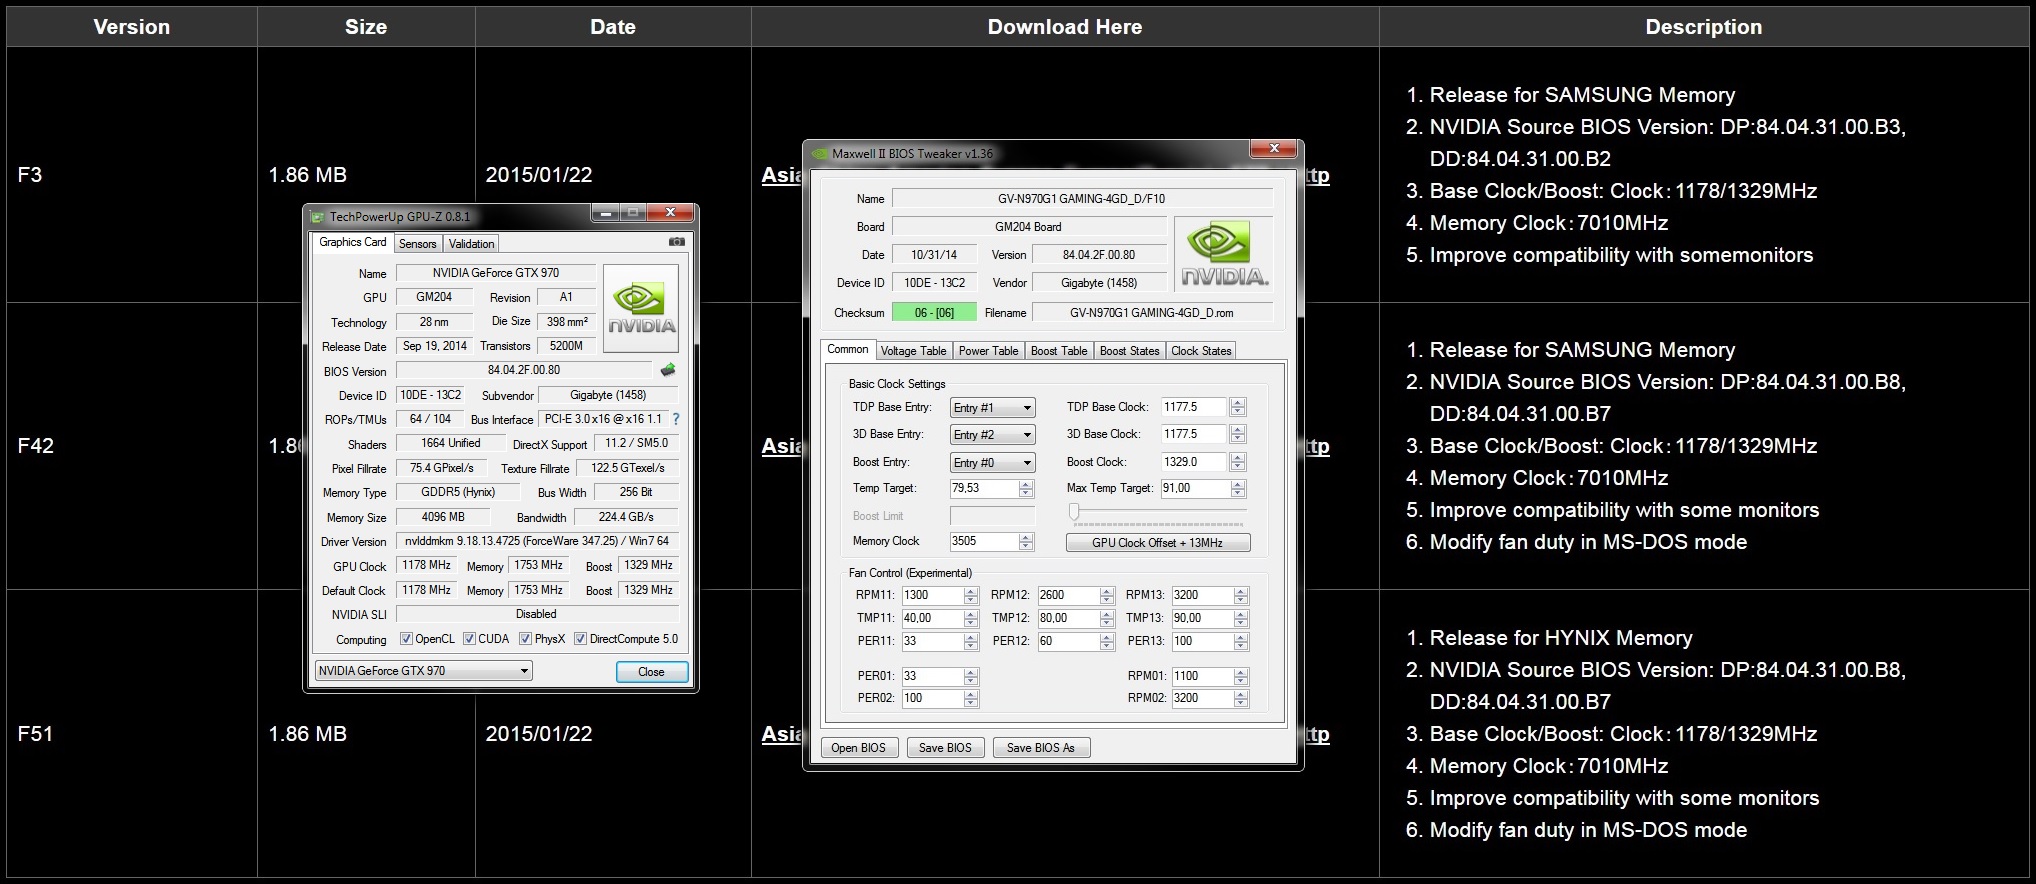This screenshot has width=2036, height=884.
Task: Click the Bus Interface question mark icon
Action: [x=676, y=419]
